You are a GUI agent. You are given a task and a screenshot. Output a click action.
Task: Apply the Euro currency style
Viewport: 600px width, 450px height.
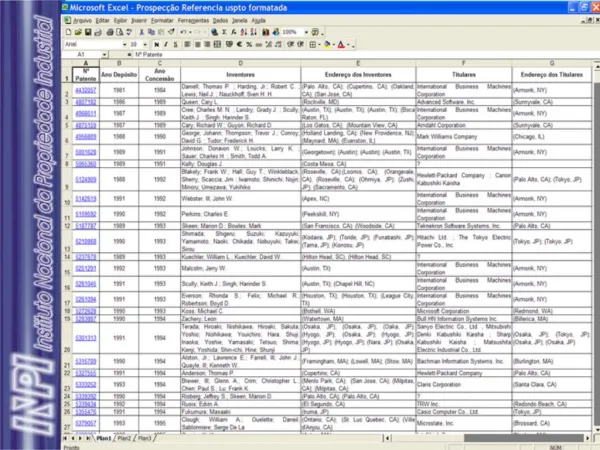tap(239, 45)
